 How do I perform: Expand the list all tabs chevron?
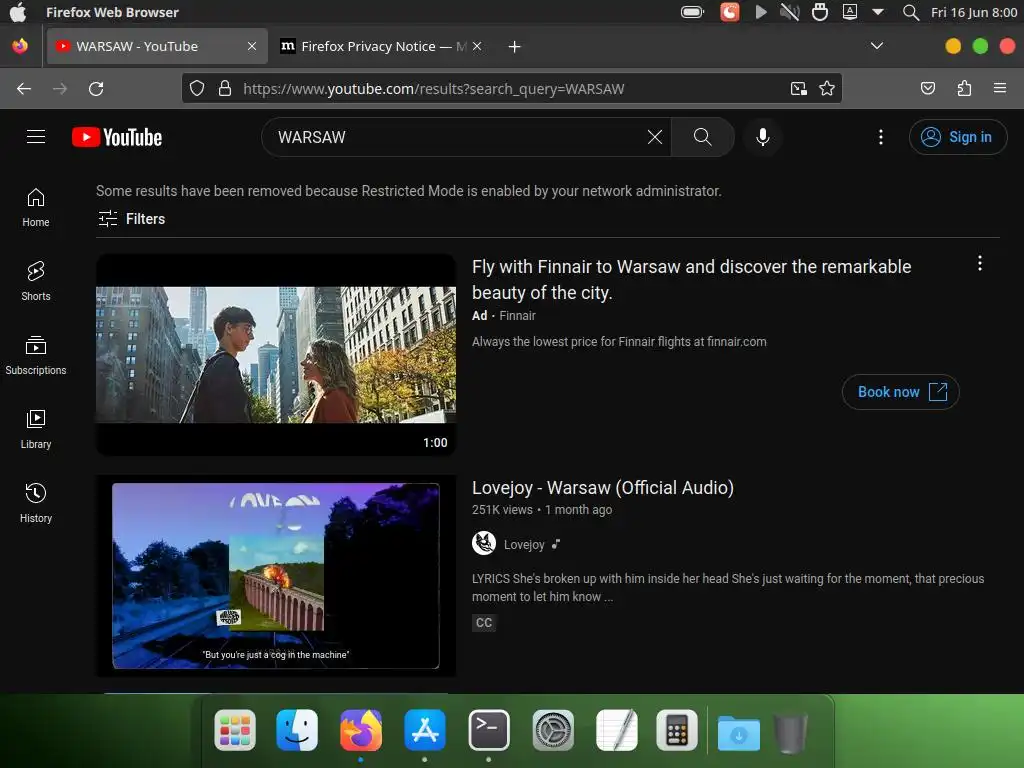pos(877,46)
